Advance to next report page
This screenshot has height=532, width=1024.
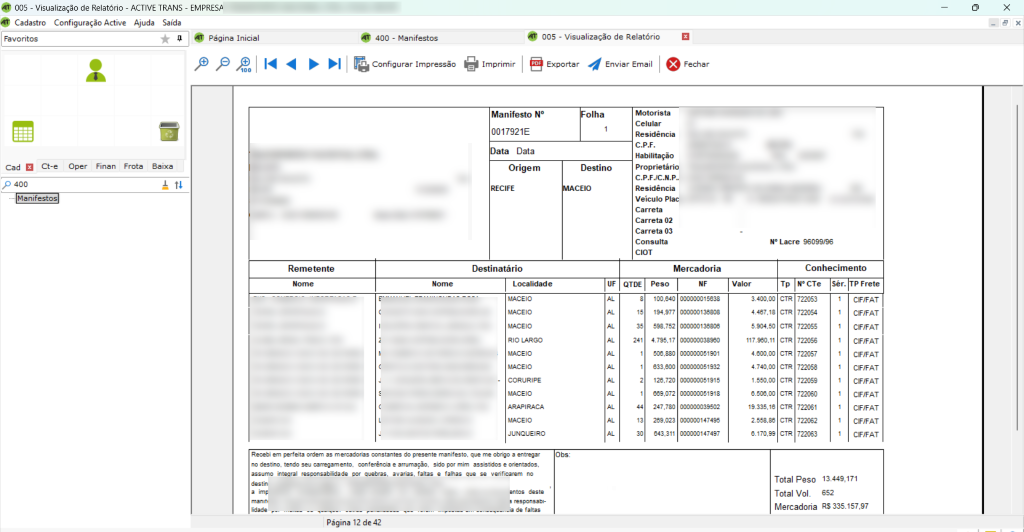click(313, 64)
